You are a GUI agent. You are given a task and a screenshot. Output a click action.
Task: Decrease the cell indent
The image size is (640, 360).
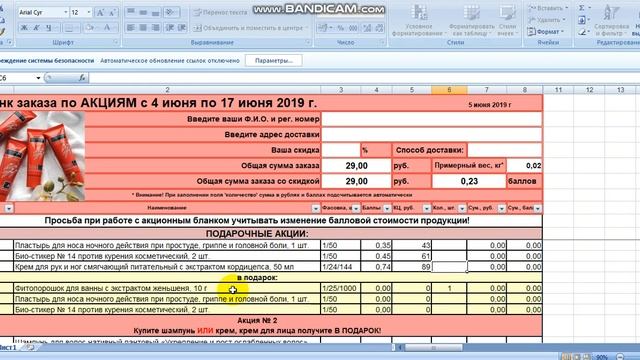click(171, 28)
